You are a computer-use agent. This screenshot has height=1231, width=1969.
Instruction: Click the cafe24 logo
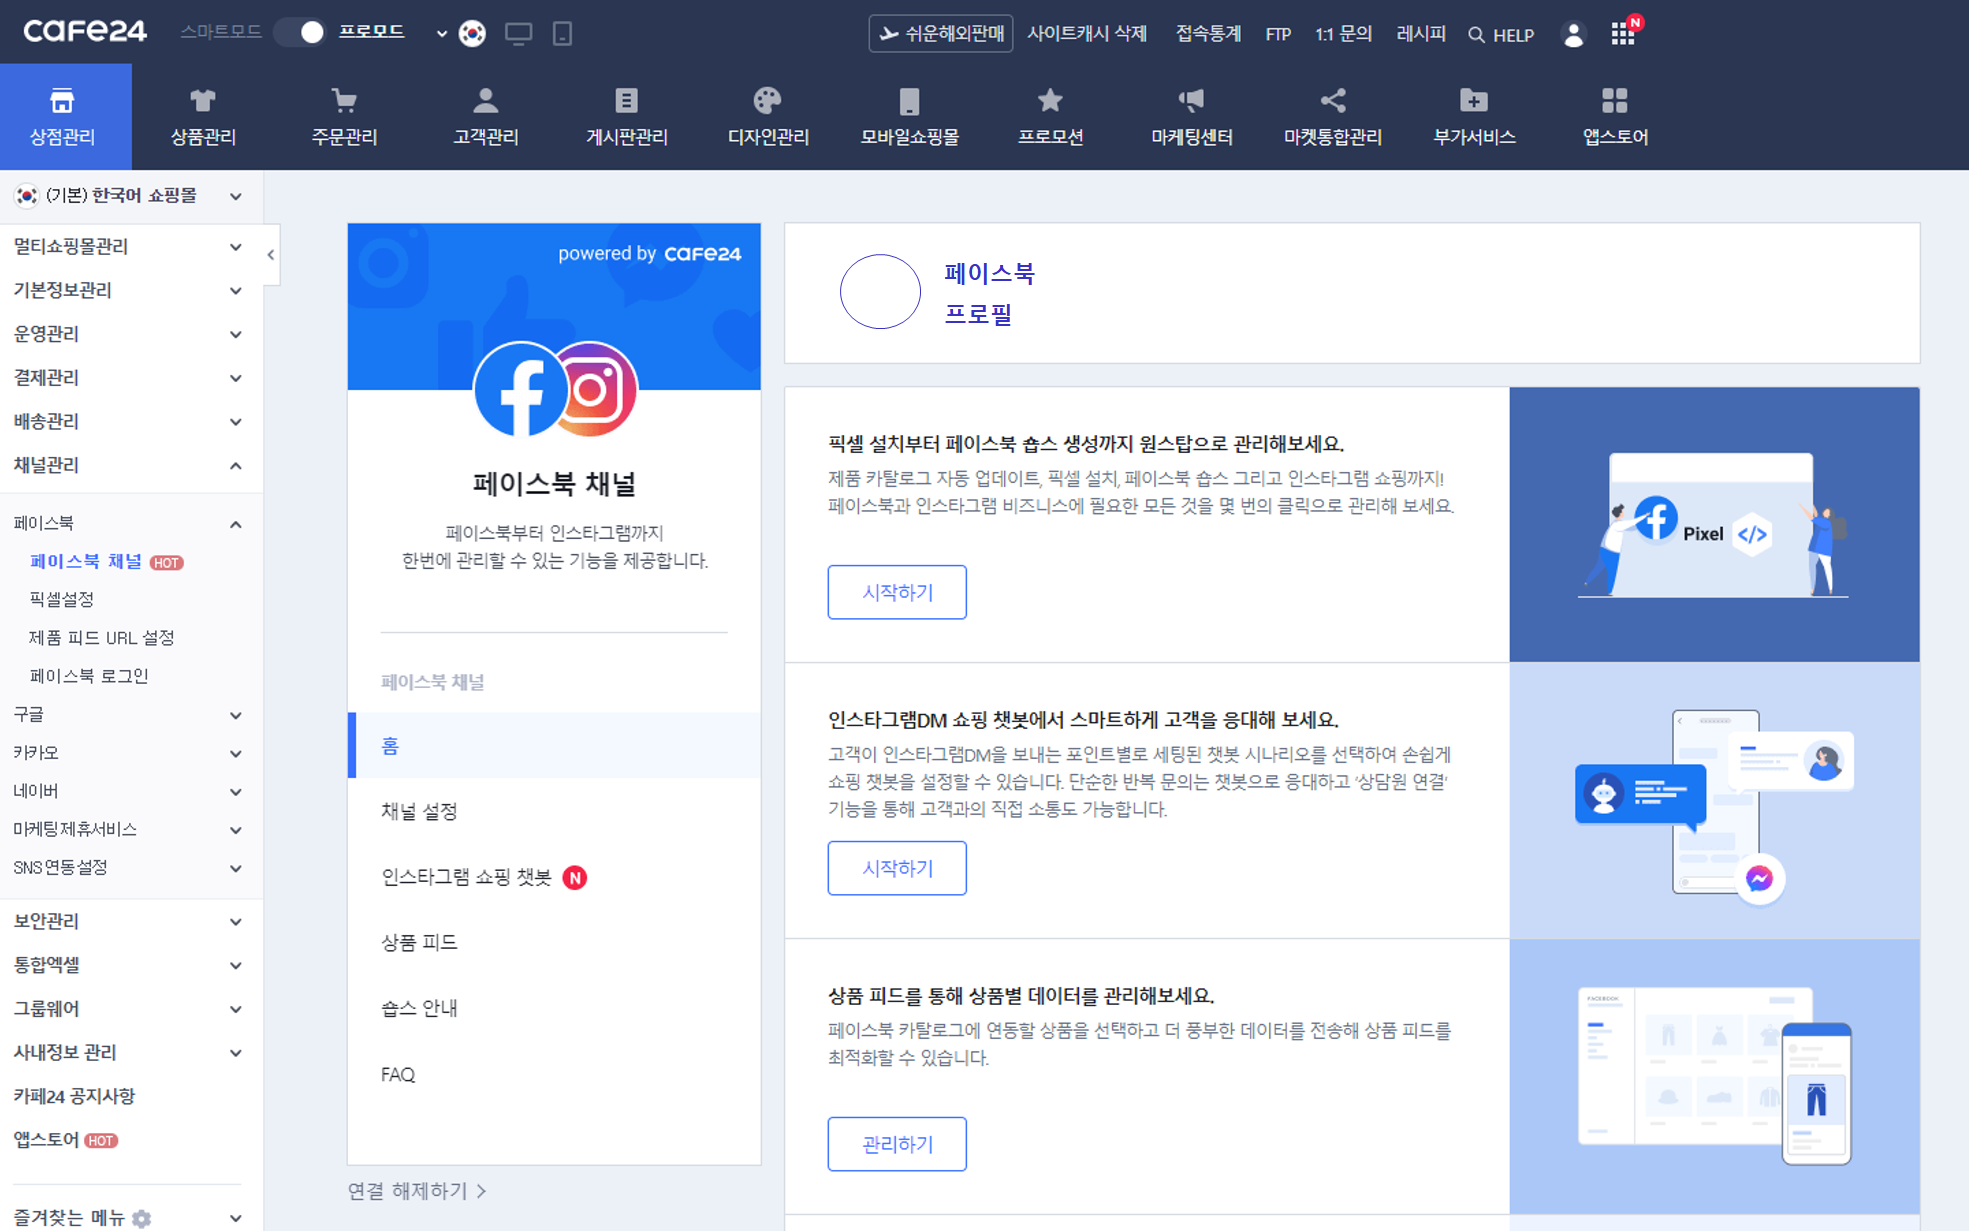[85, 31]
